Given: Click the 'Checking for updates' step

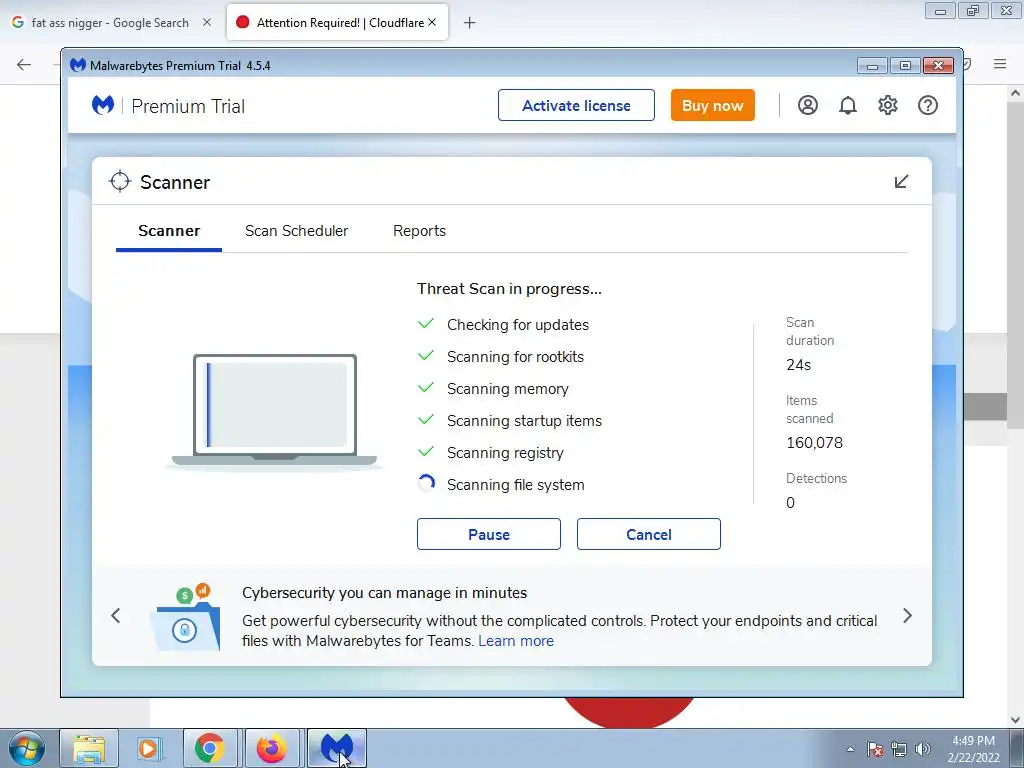Looking at the screenshot, I should (x=518, y=325).
